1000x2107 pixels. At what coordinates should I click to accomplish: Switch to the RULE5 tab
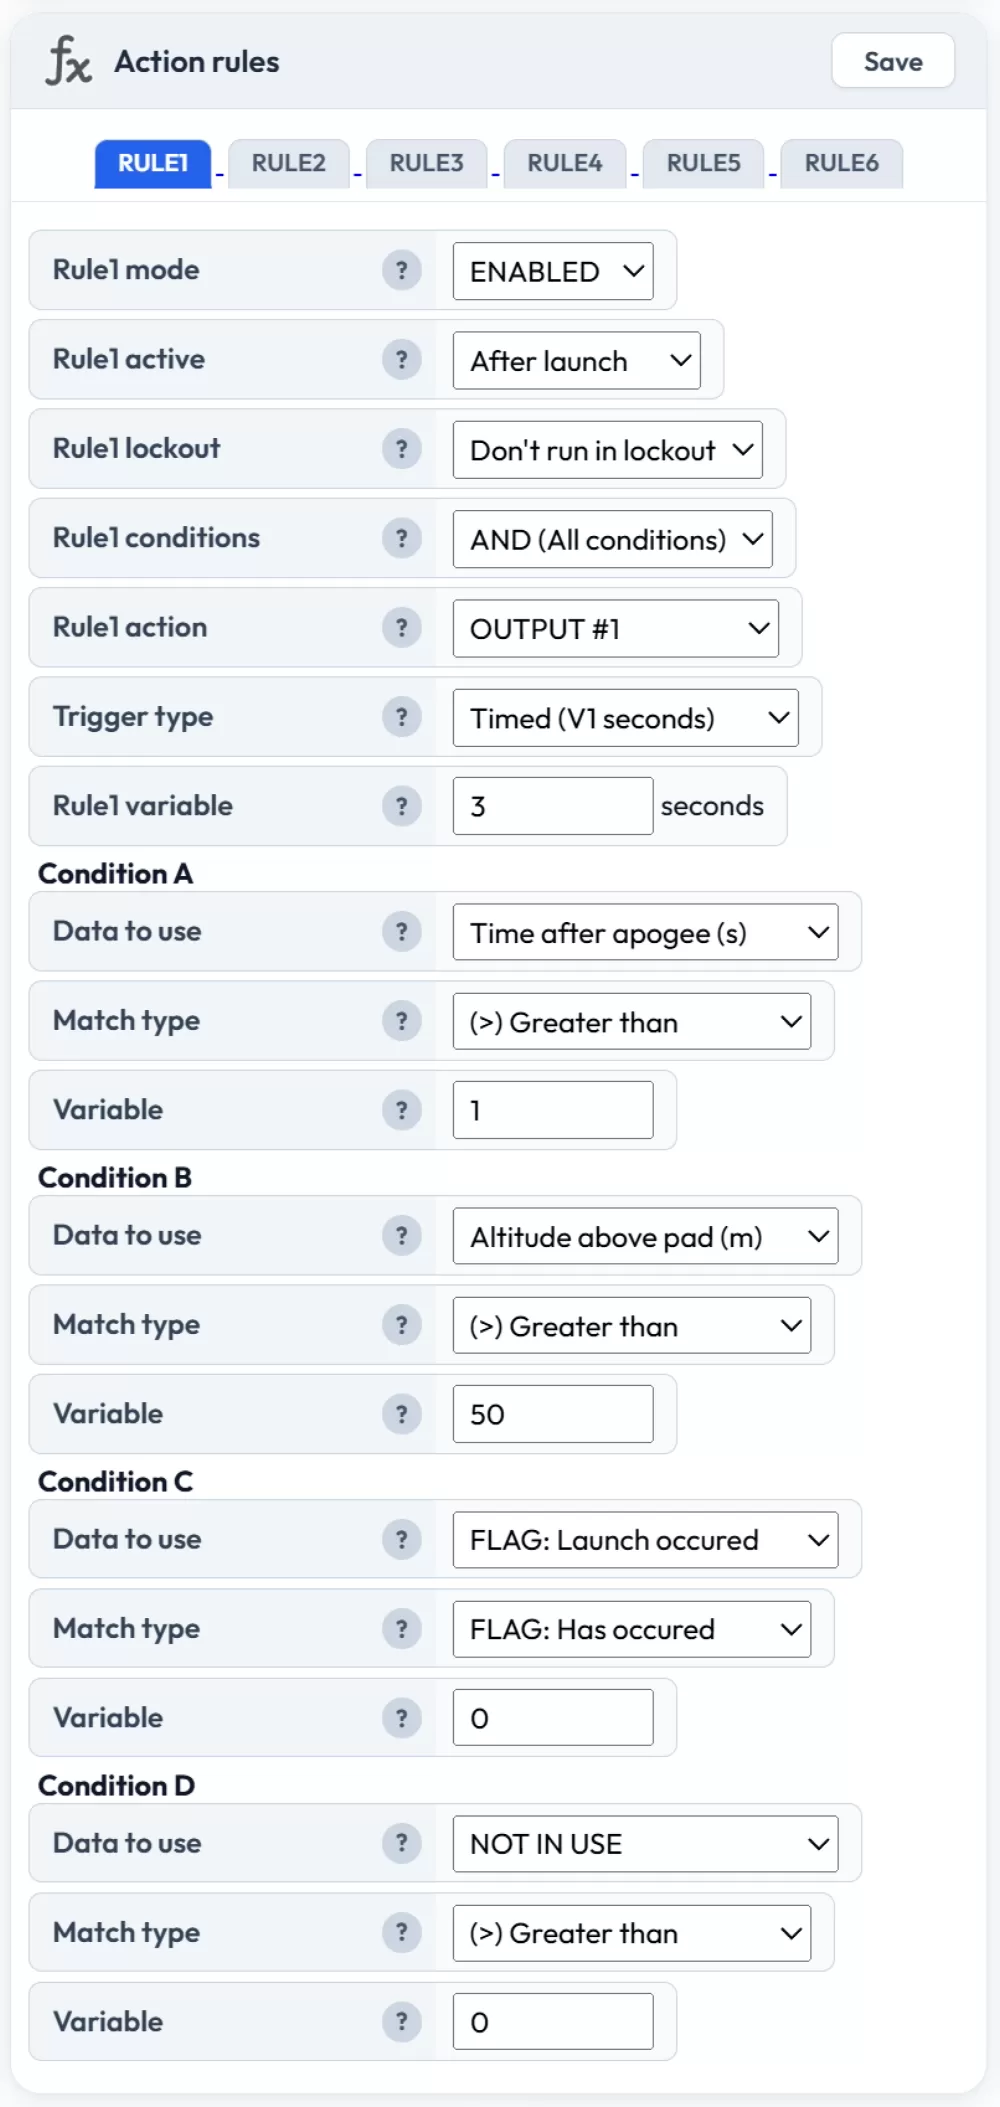click(703, 163)
